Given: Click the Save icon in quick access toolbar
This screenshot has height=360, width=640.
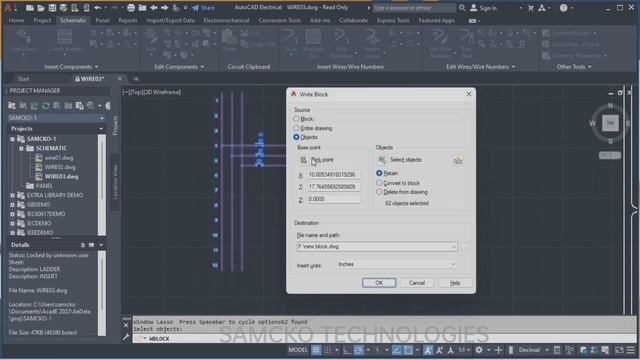Looking at the screenshot, I should [52, 8].
